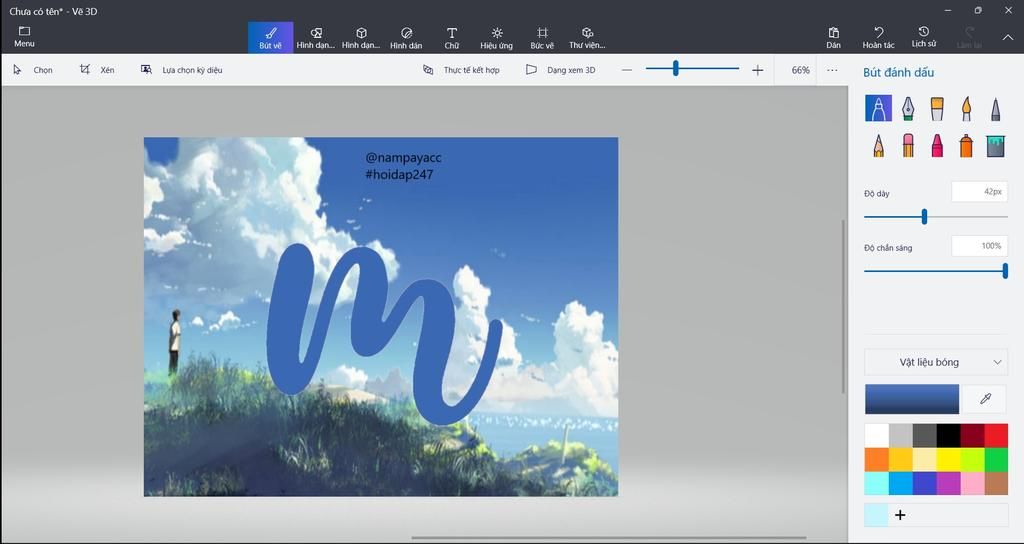The image size is (1024, 544).
Task: Collapse the ribbon with the chevron arrow
Action: click(1008, 37)
